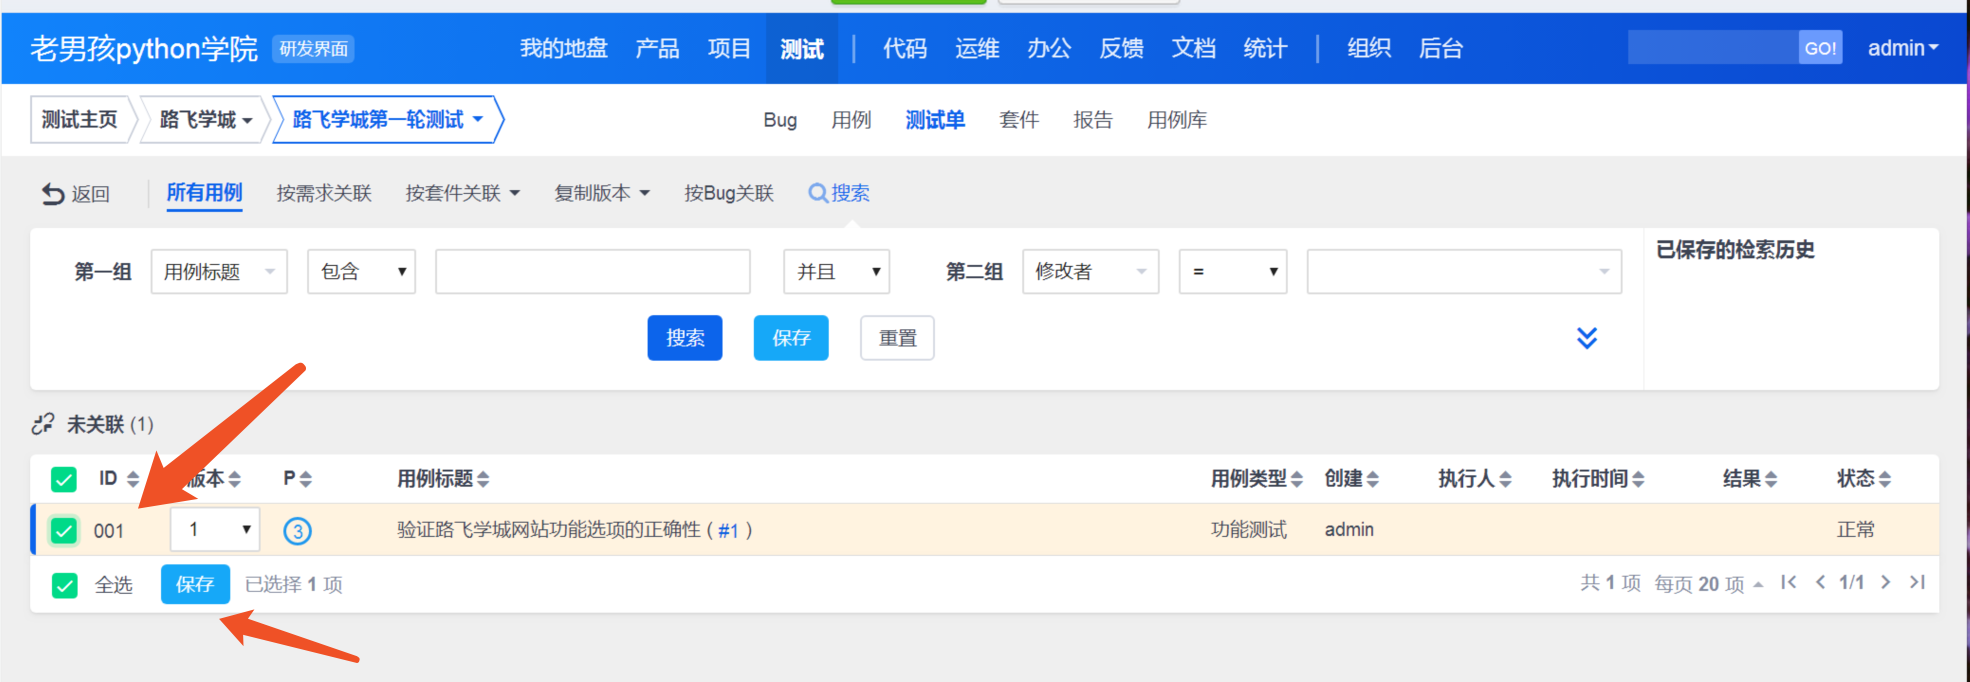Click the magnifier 搜索 icon

click(x=817, y=193)
